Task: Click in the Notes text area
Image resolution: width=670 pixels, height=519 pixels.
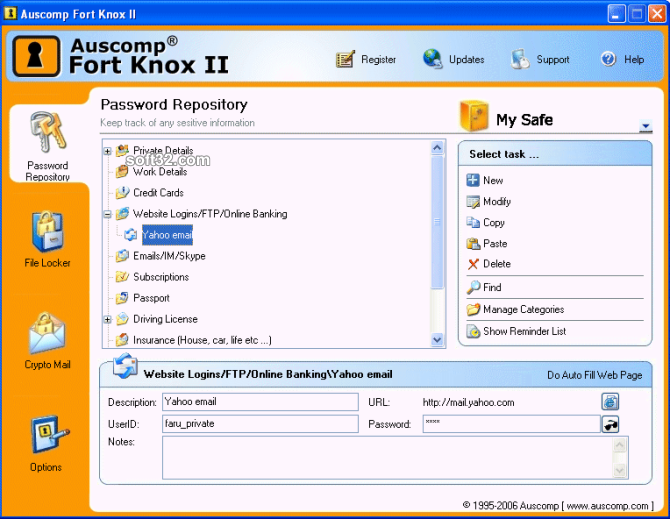Action: pyautogui.click(x=388, y=457)
